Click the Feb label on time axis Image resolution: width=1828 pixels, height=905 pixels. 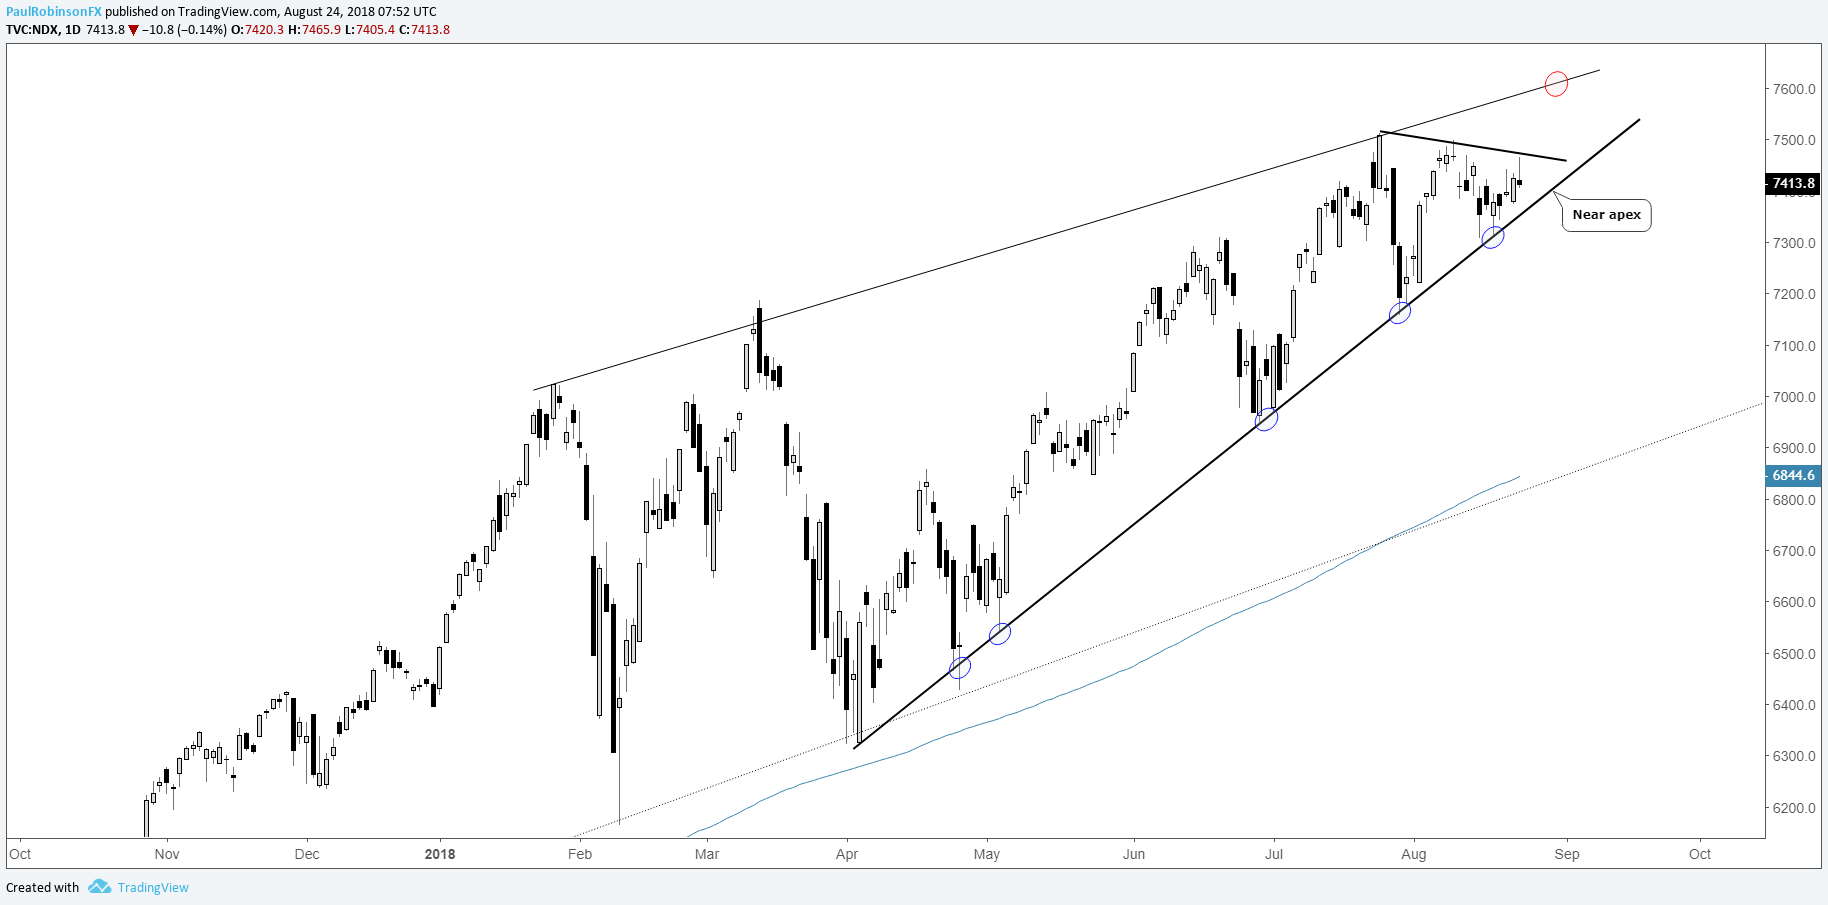coord(580,854)
